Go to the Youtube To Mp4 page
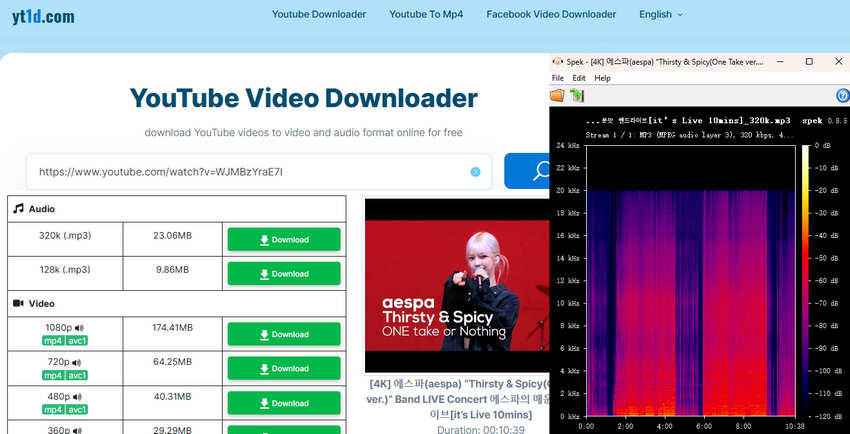The height and width of the screenshot is (434, 850). pyautogui.click(x=426, y=15)
